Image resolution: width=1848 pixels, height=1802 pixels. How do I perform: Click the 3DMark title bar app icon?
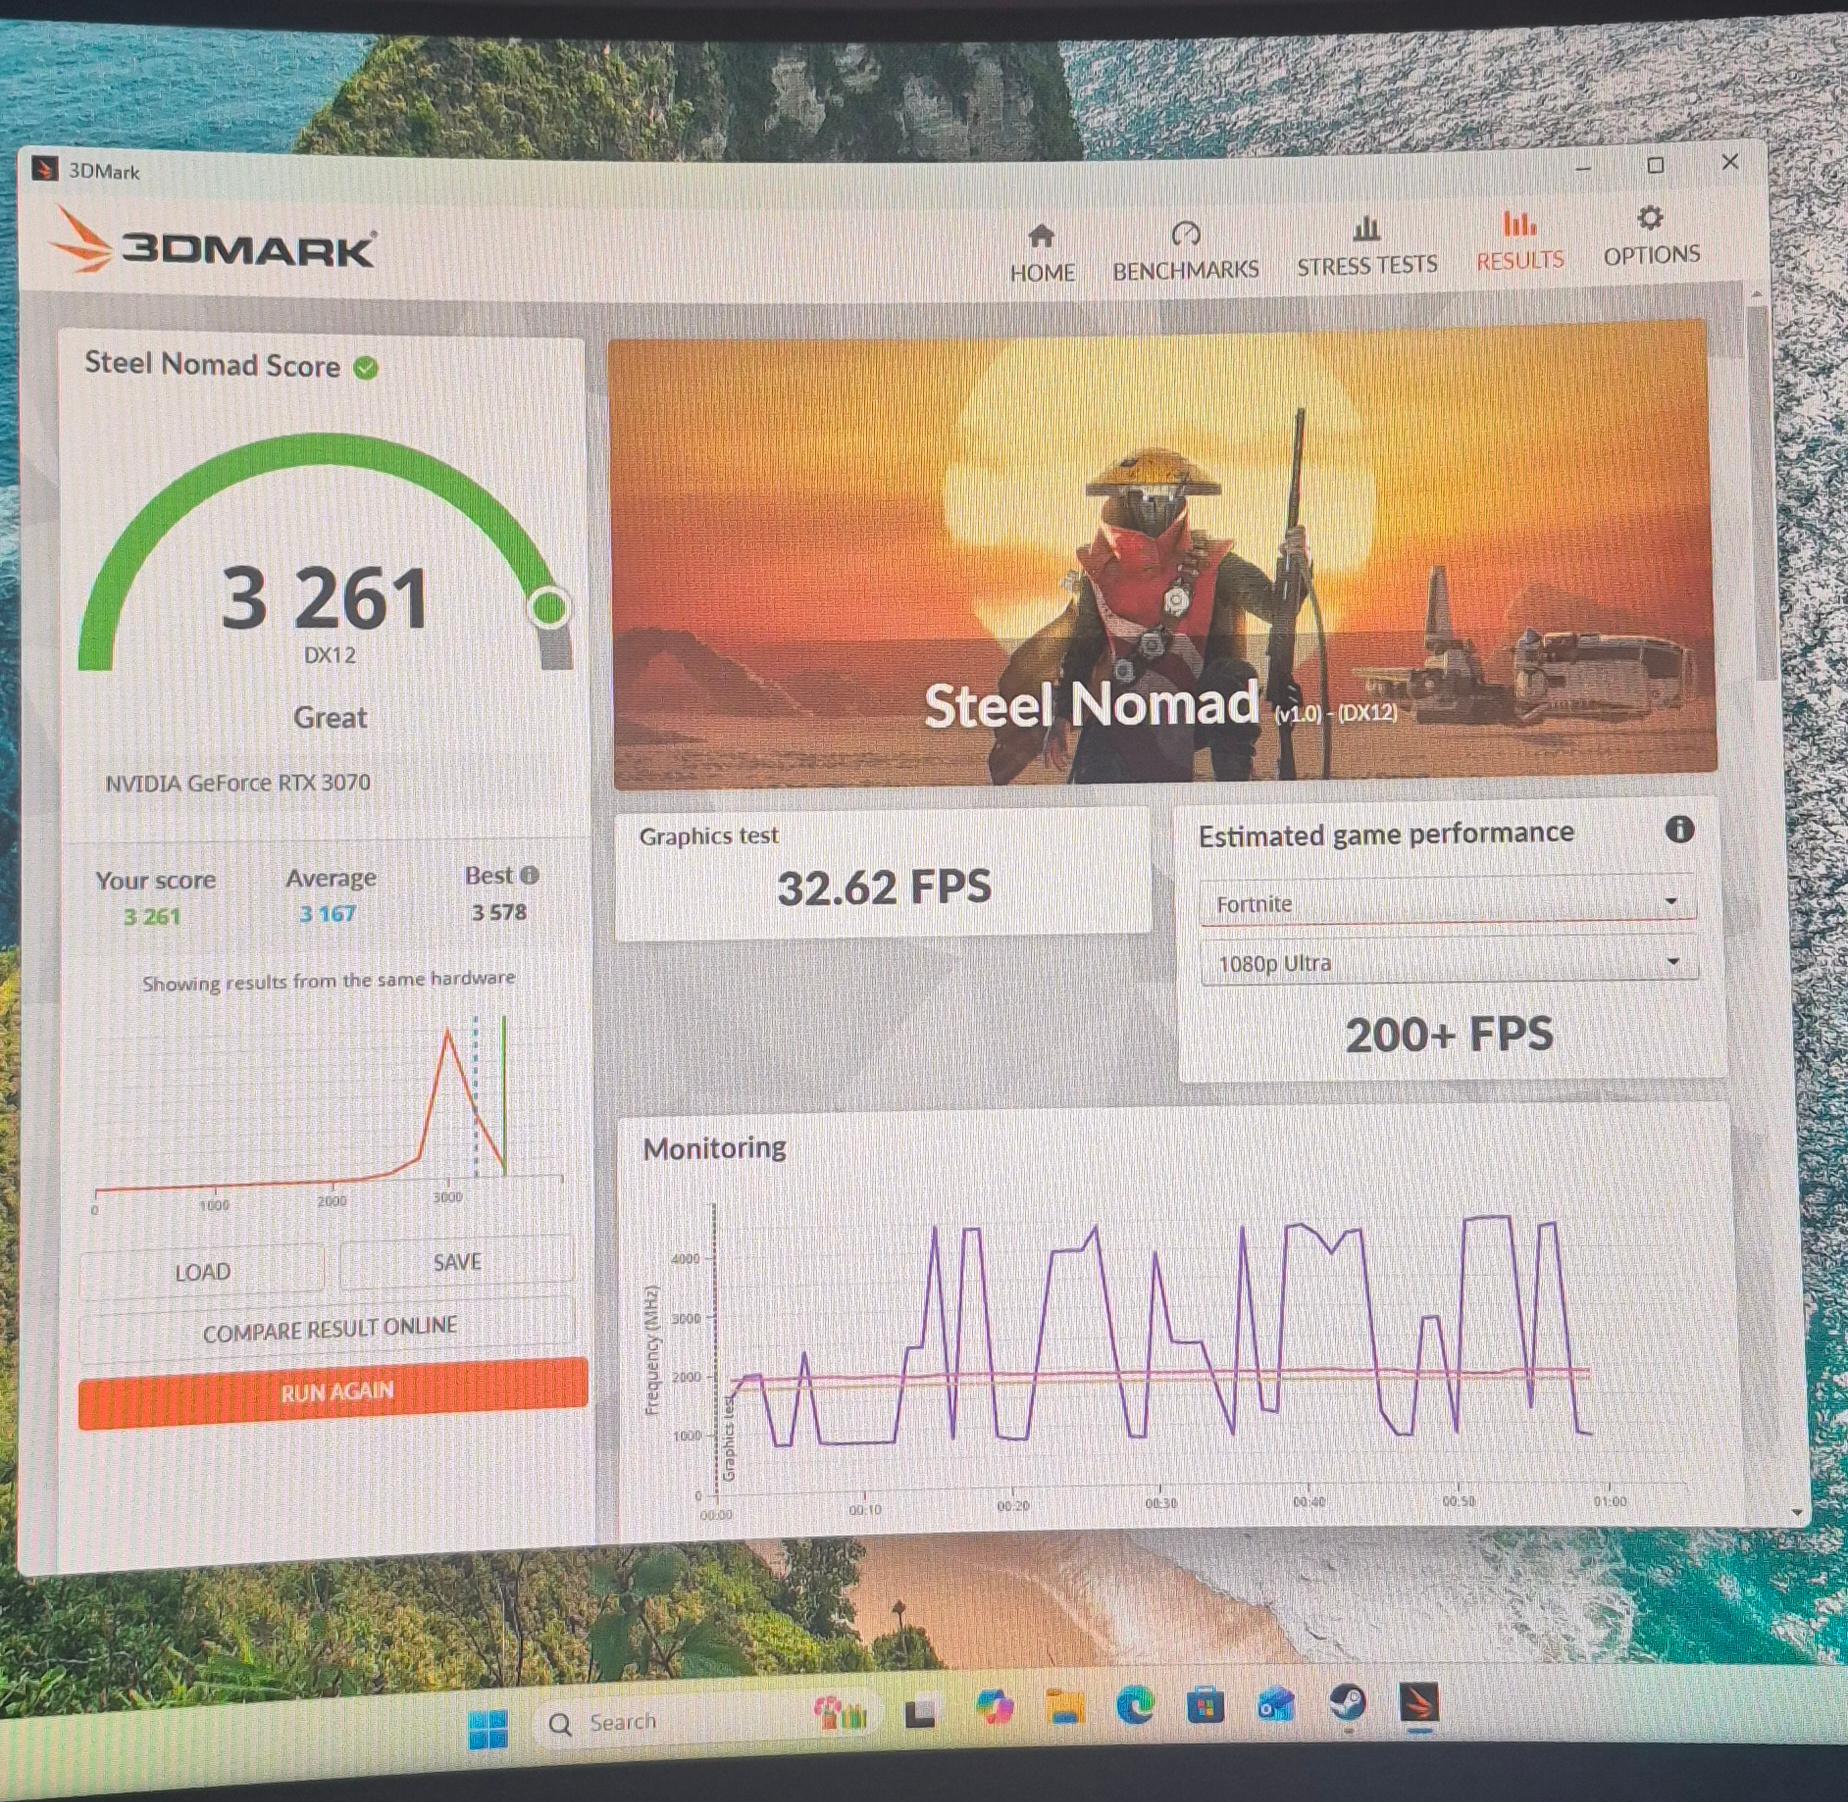pyautogui.click(x=45, y=169)
